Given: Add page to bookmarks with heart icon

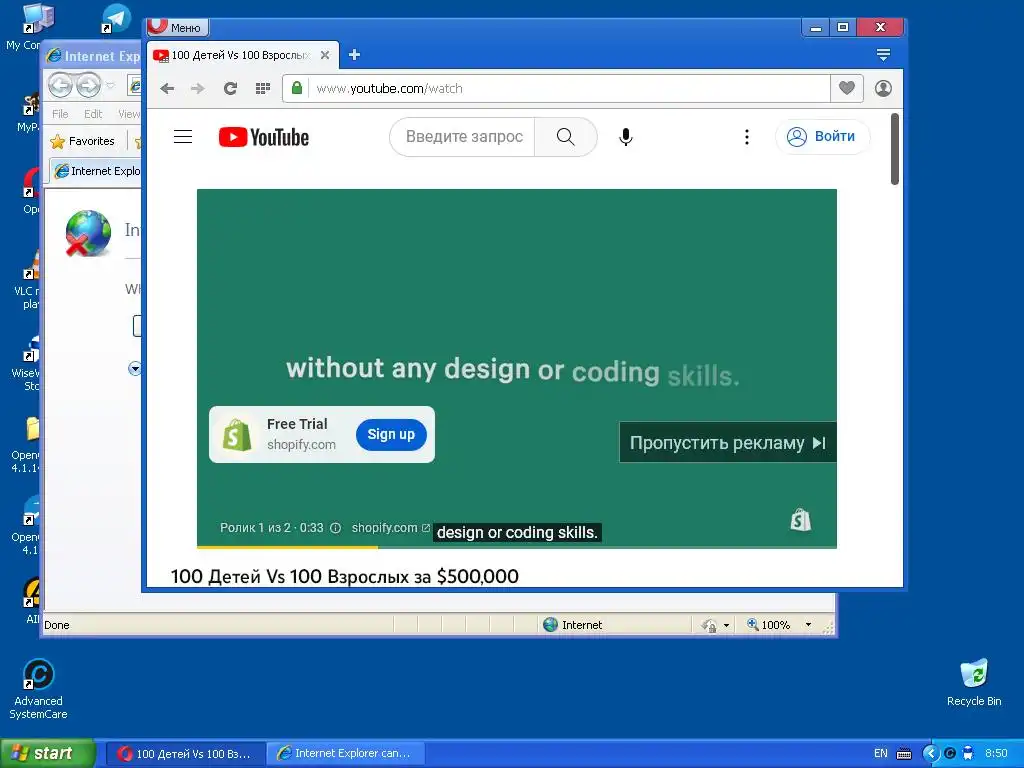Looking at the screenshot, I should [x=846, y=88].
